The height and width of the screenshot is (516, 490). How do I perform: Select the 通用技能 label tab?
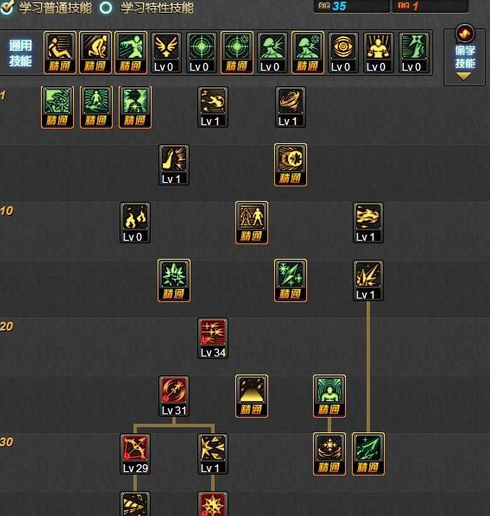[x=20, y=53]
